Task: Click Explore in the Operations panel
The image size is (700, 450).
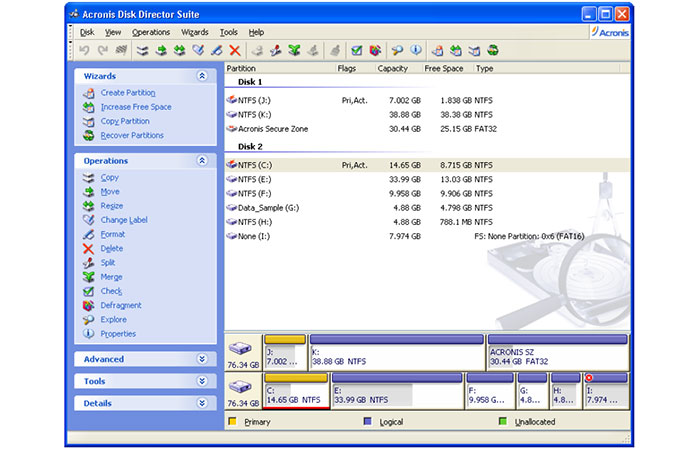Action: tap(113, 320)
